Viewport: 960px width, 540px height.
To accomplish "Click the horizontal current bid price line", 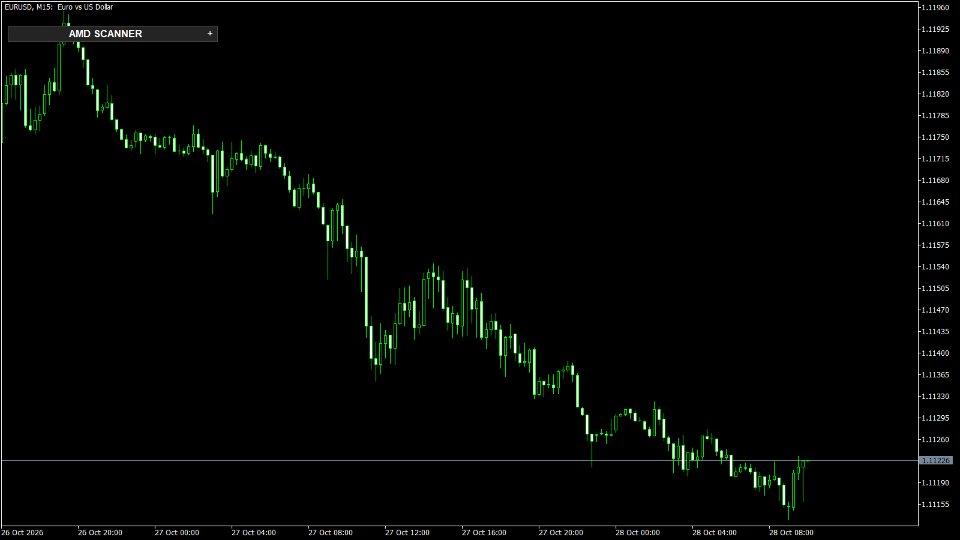I will [x=459, y=460].
